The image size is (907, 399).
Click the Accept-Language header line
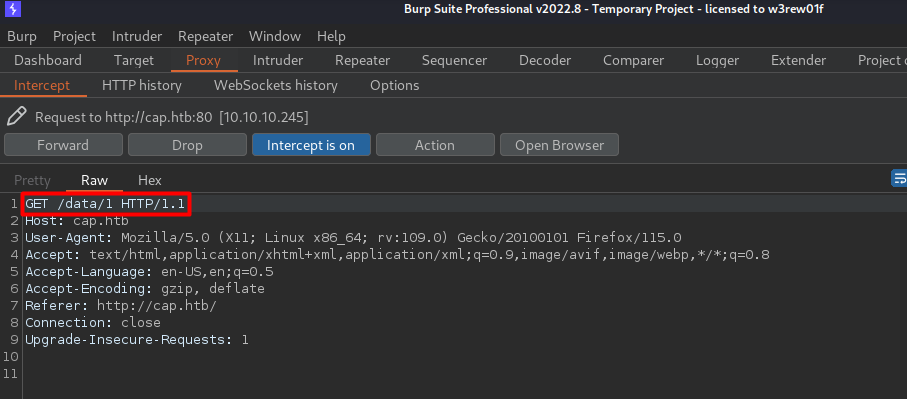click(x=149, y=272)
